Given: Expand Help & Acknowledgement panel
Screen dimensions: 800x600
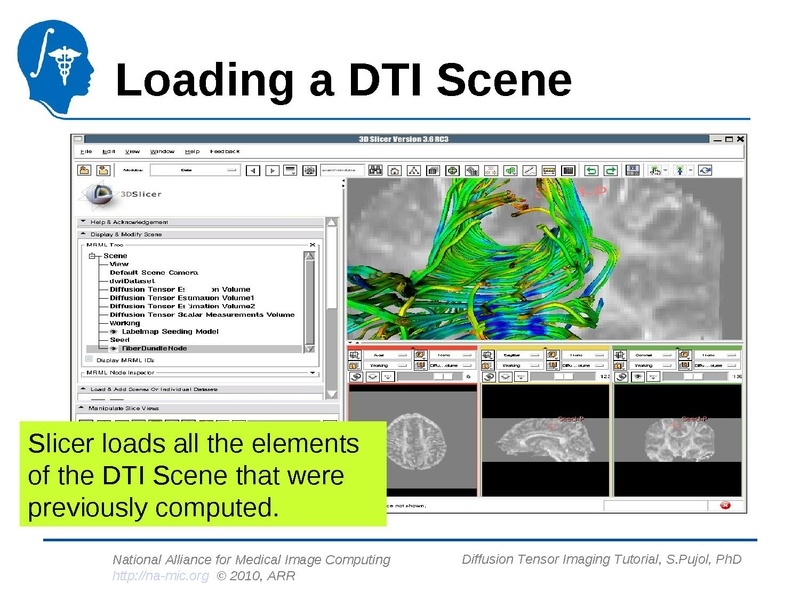Looking at the screenshot, I should point(200,222).
